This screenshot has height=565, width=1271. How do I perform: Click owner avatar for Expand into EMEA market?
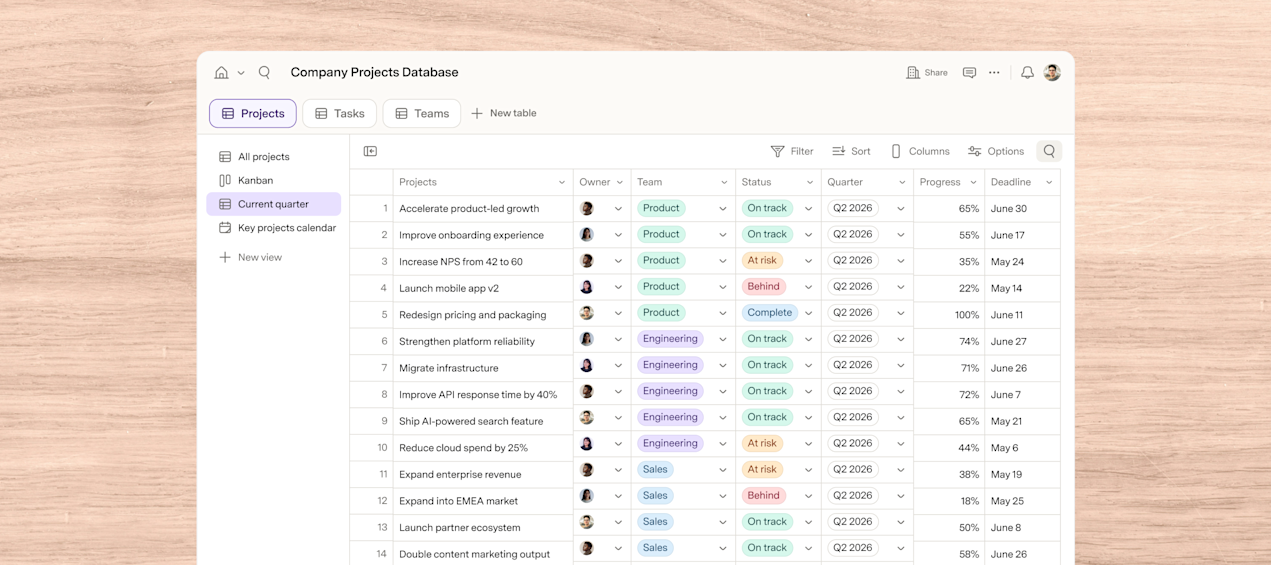click(x=587, y=496)
